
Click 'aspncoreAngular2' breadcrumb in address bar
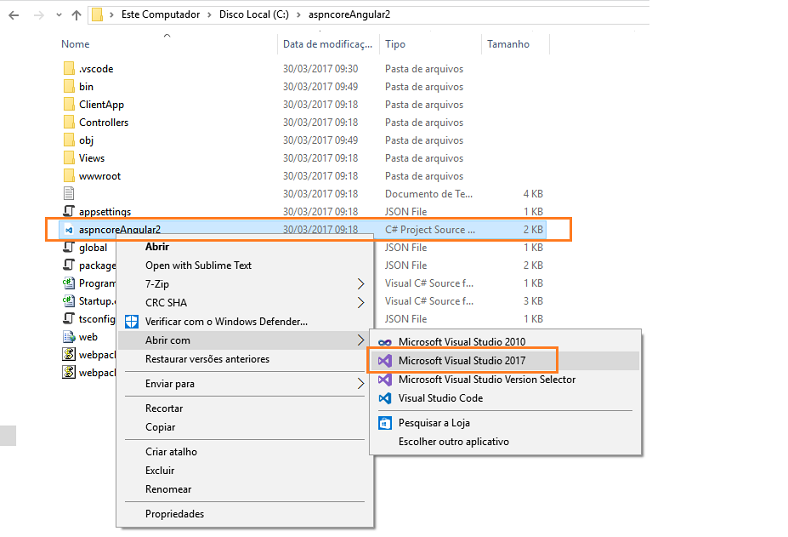pos(349,15)
